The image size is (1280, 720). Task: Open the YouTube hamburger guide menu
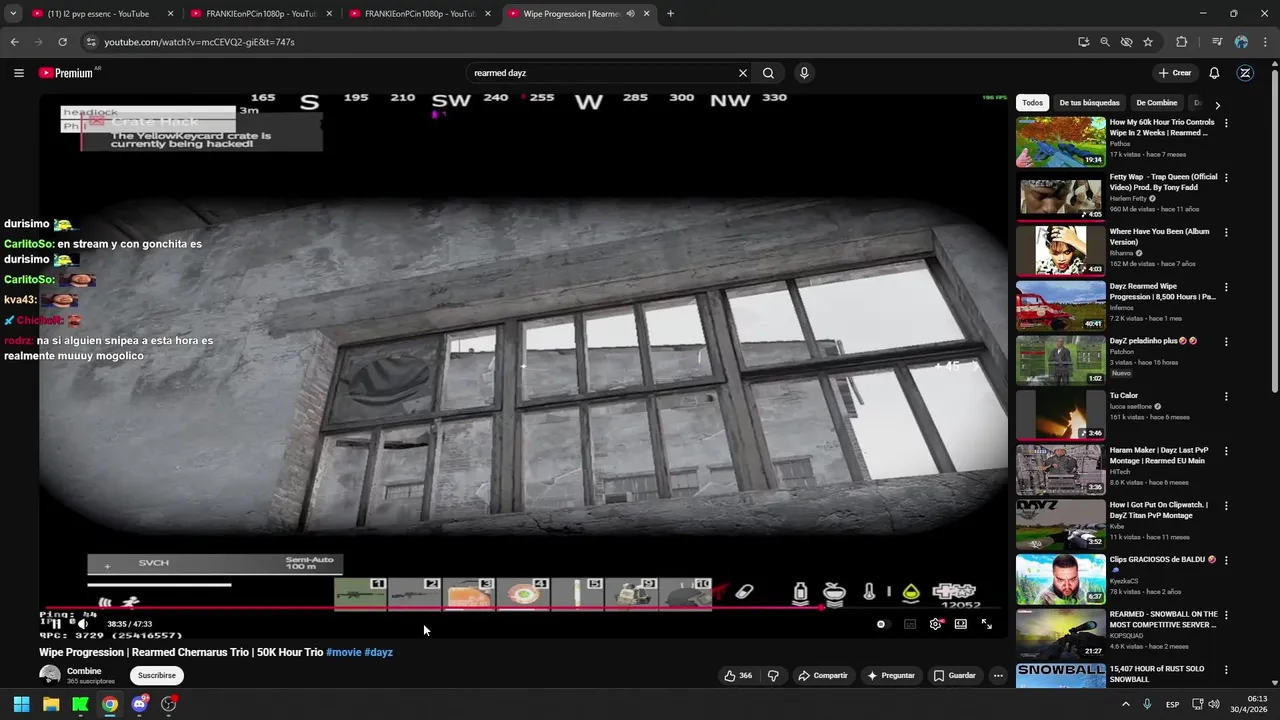click(x=18, y=73)
